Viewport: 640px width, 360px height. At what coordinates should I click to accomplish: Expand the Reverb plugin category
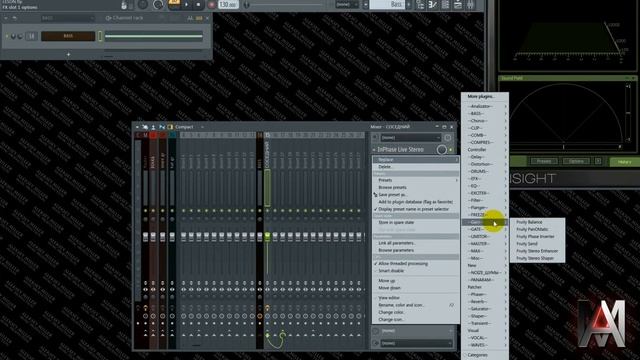485,302
